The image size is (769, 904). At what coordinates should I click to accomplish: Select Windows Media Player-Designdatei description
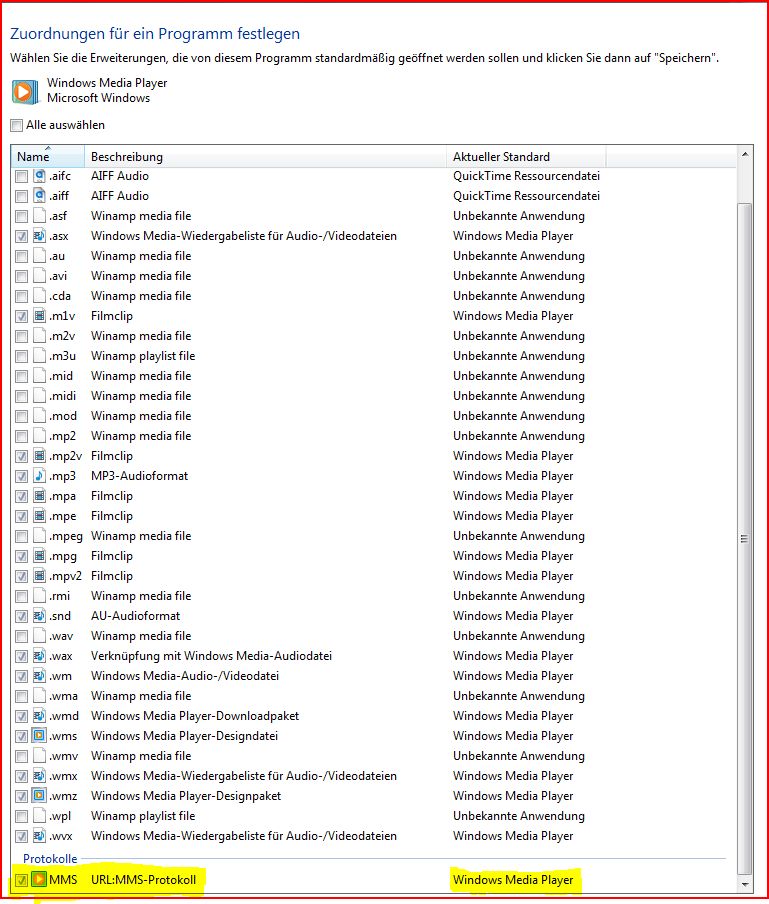[184, 736]
